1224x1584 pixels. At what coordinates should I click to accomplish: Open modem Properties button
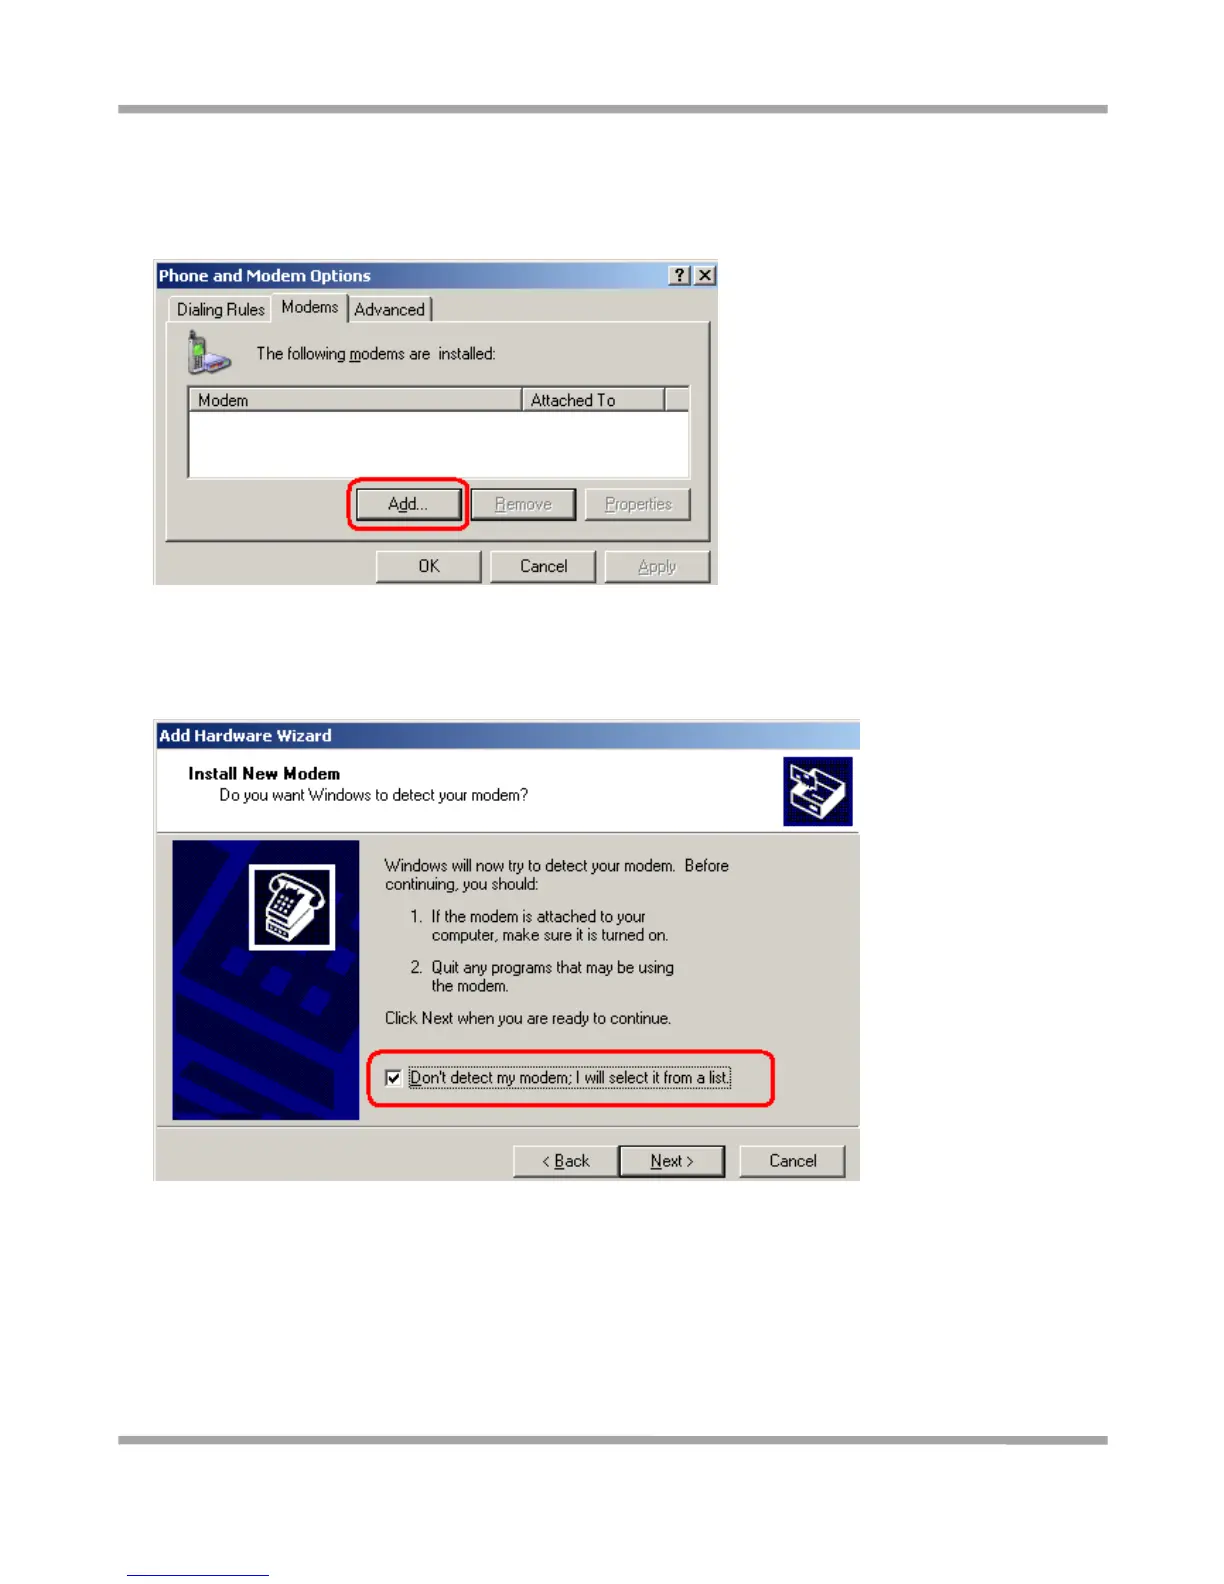pos(638,504)
